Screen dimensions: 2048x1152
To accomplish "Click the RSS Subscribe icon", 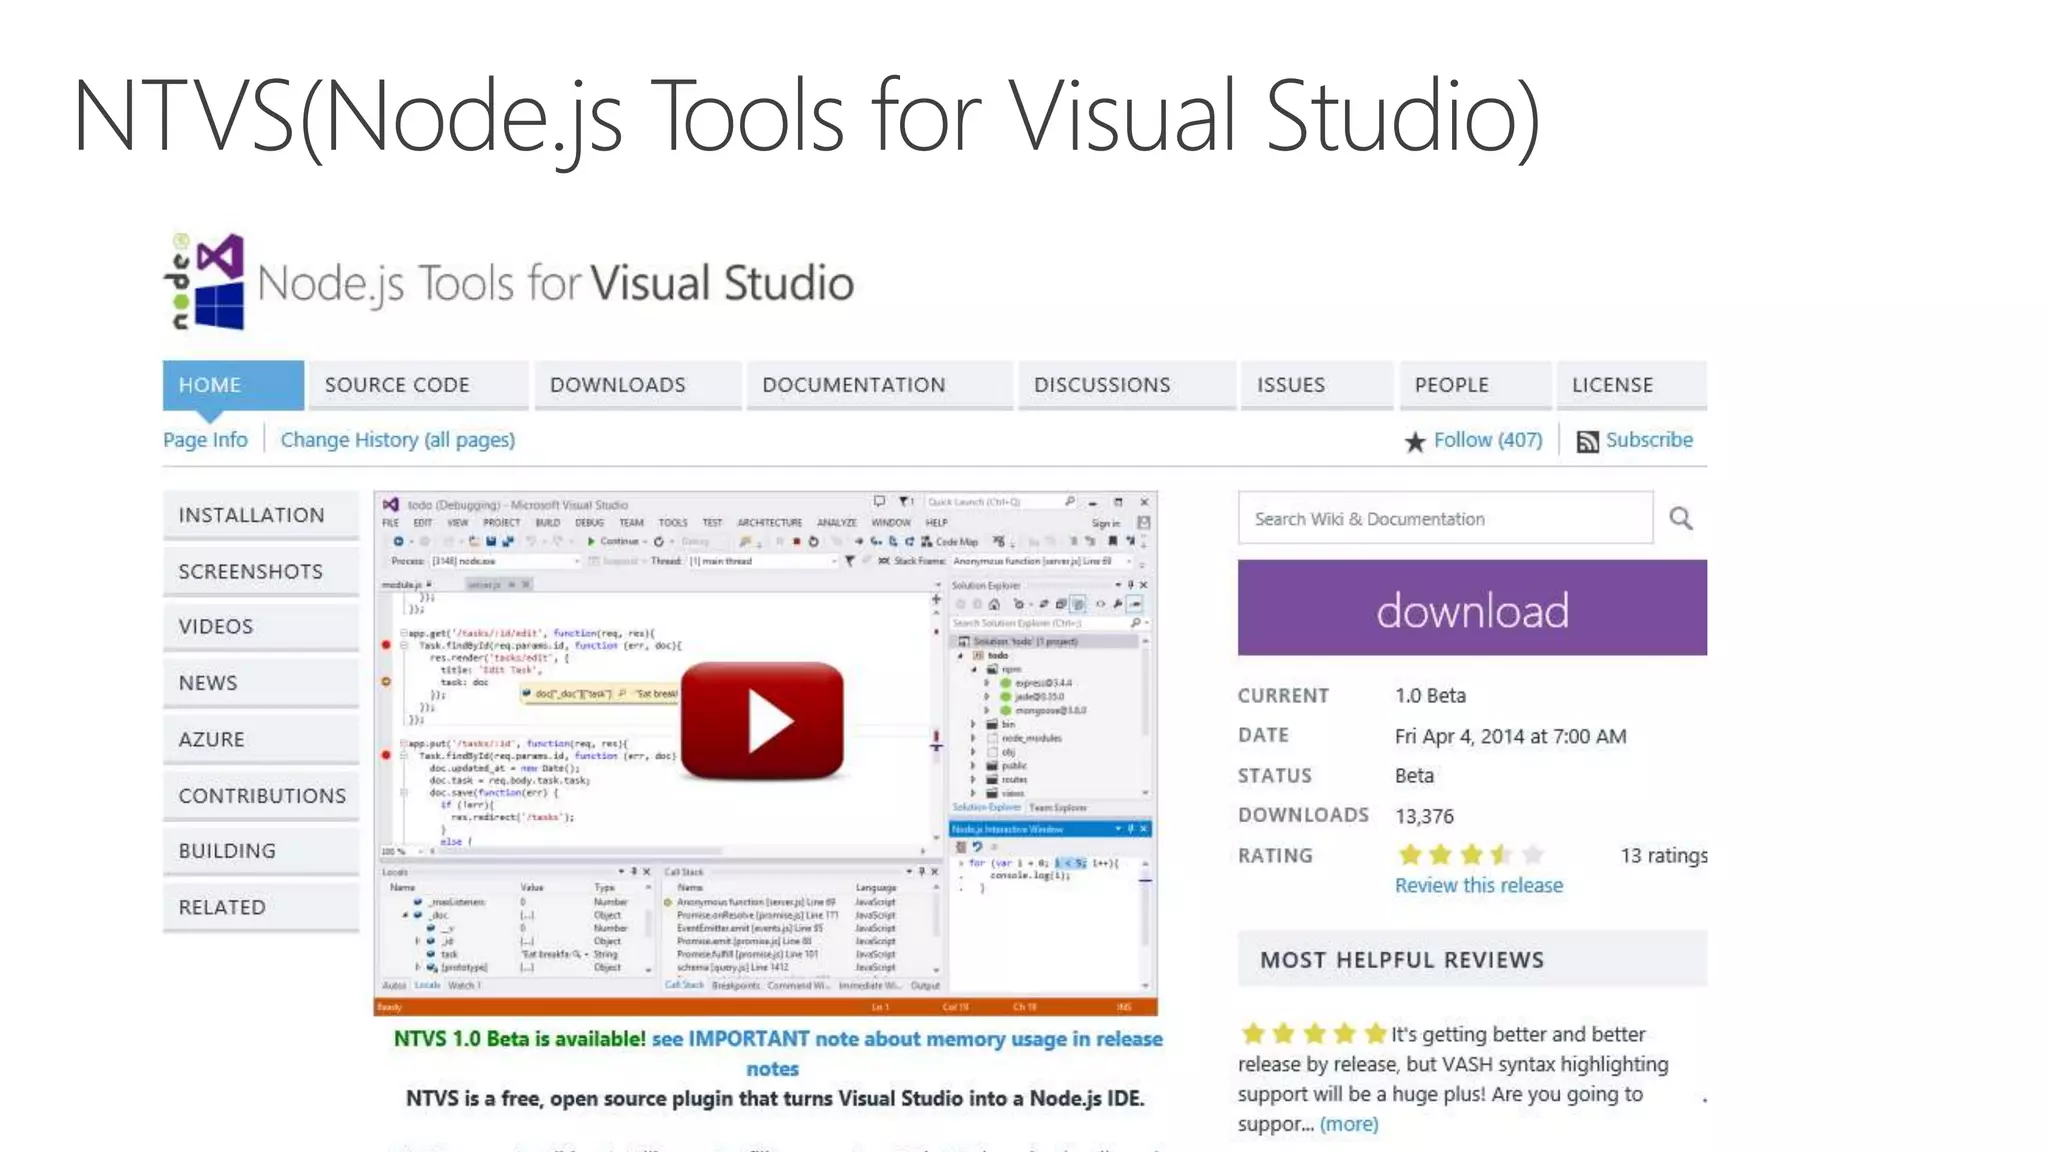I will tap(1587, 441).
